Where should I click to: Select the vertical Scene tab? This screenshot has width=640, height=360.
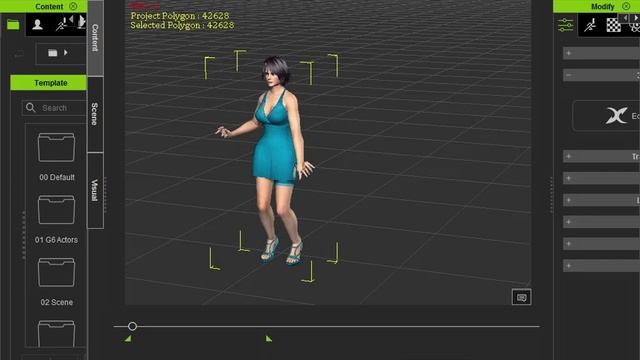[x=95, y=114]
